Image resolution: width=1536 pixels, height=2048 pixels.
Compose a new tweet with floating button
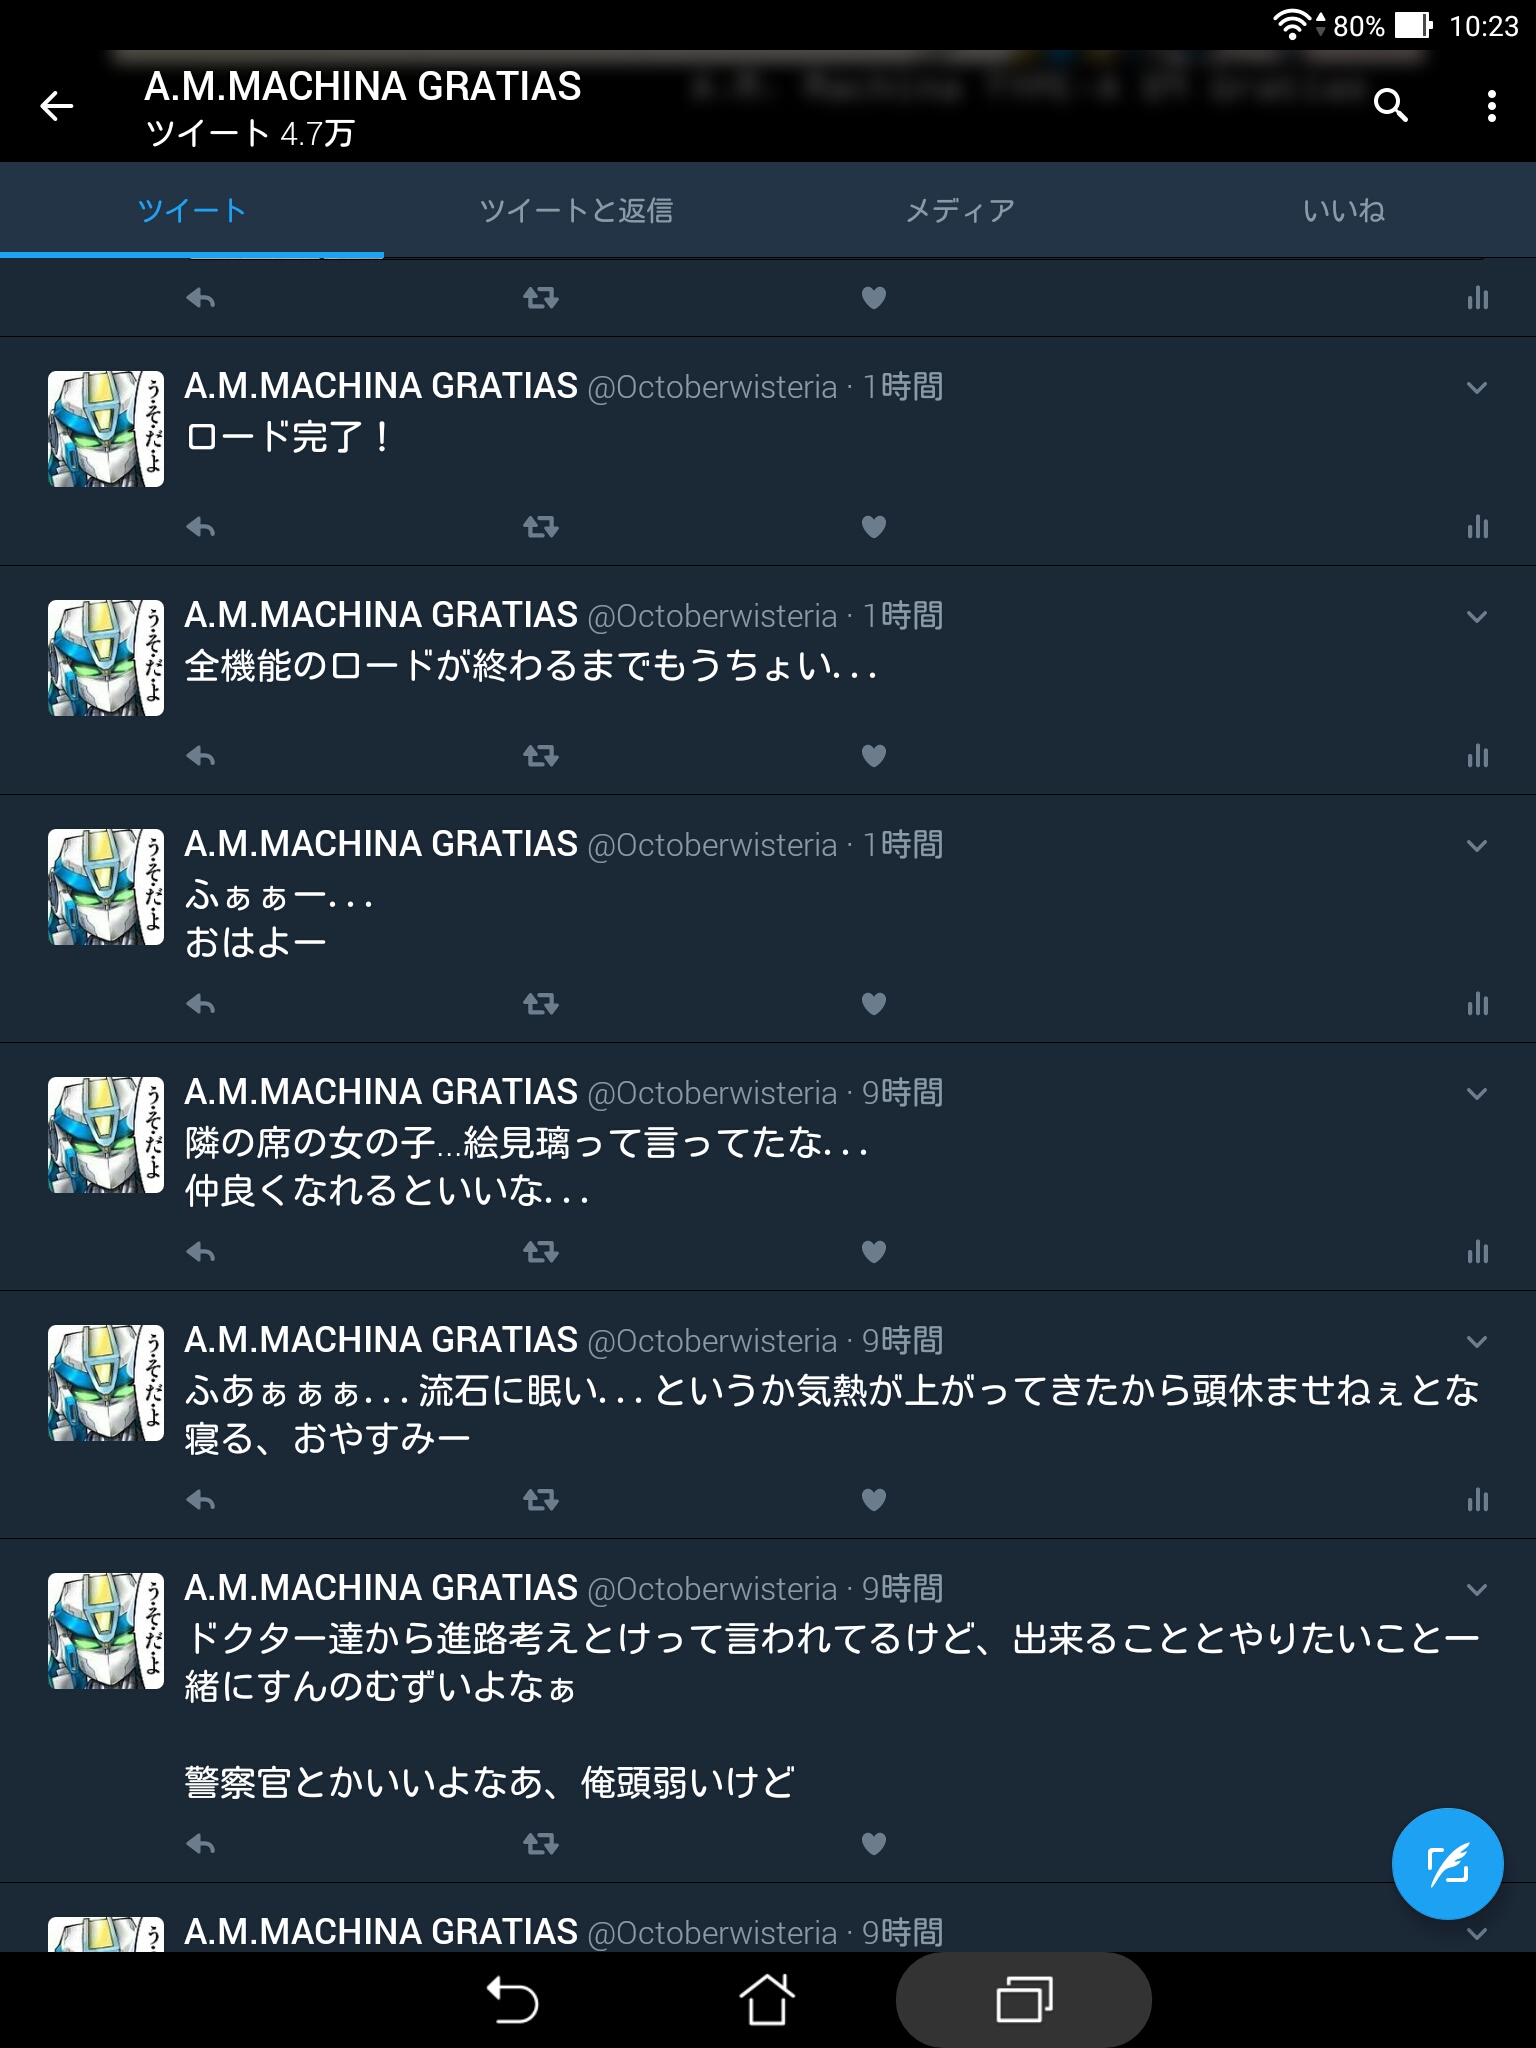[1447, 1864]
